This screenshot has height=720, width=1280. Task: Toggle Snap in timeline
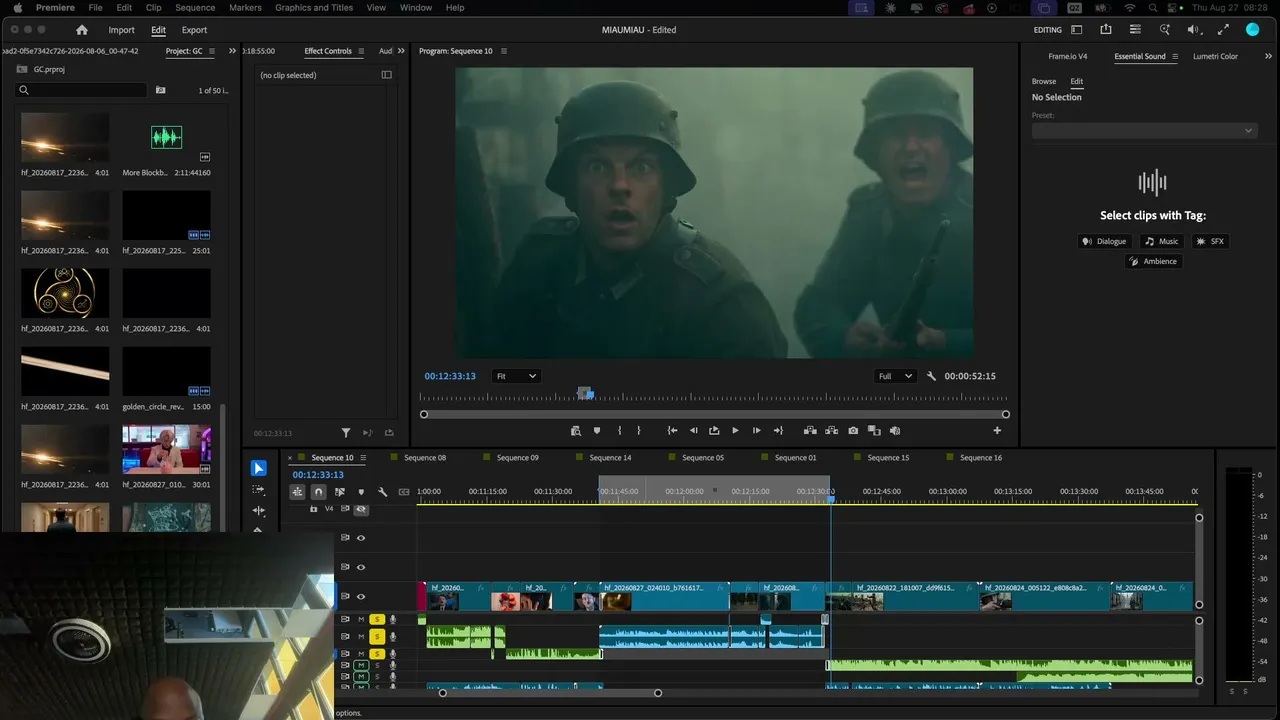(x=318, y=492)
